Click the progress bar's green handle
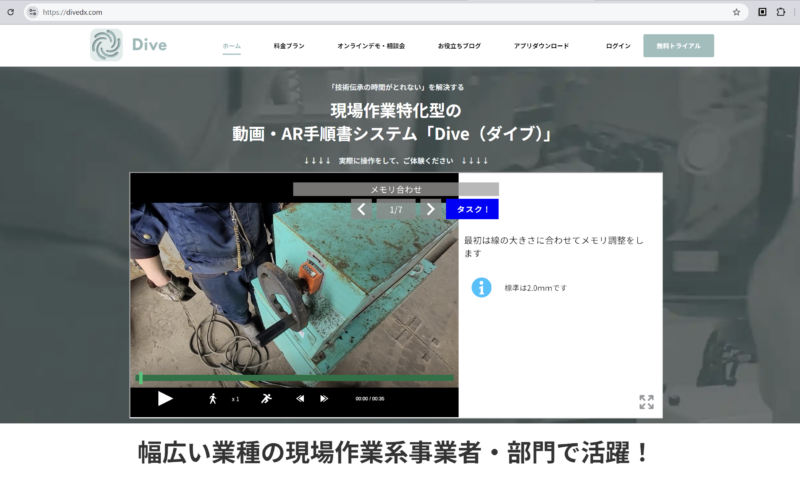 coord(141,378)
